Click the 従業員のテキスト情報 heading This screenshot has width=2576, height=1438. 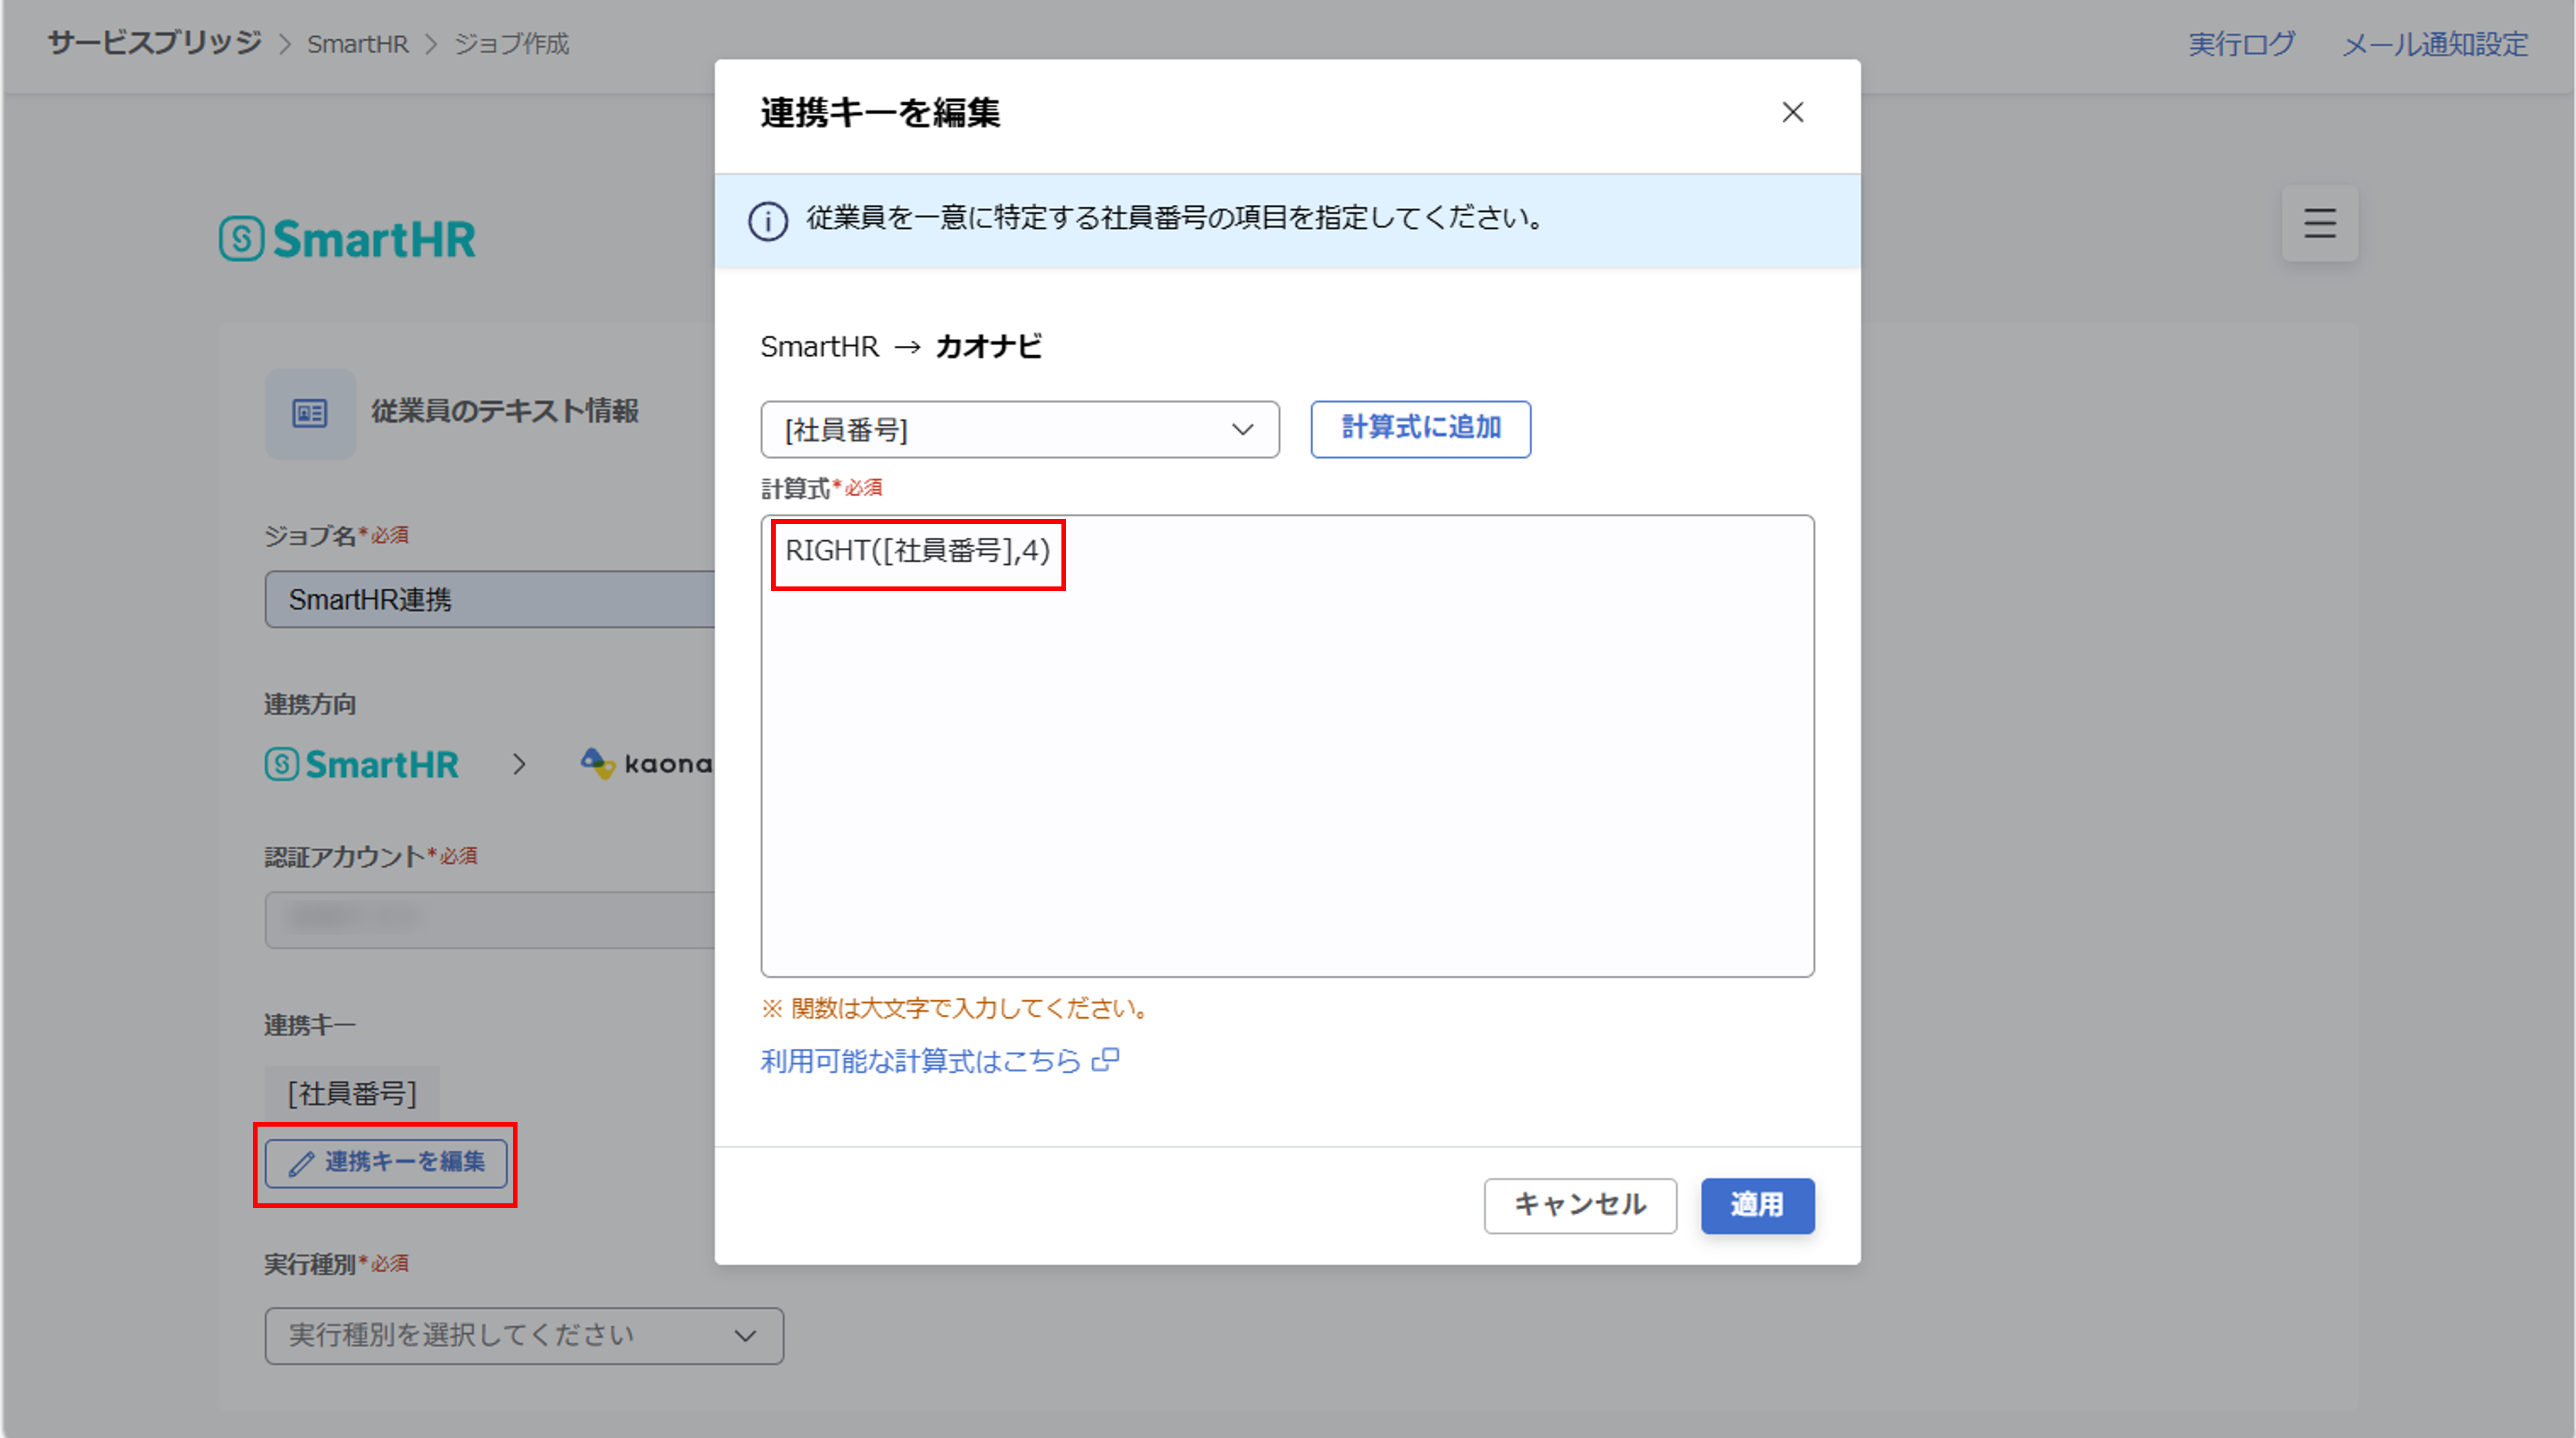(505, 411)
